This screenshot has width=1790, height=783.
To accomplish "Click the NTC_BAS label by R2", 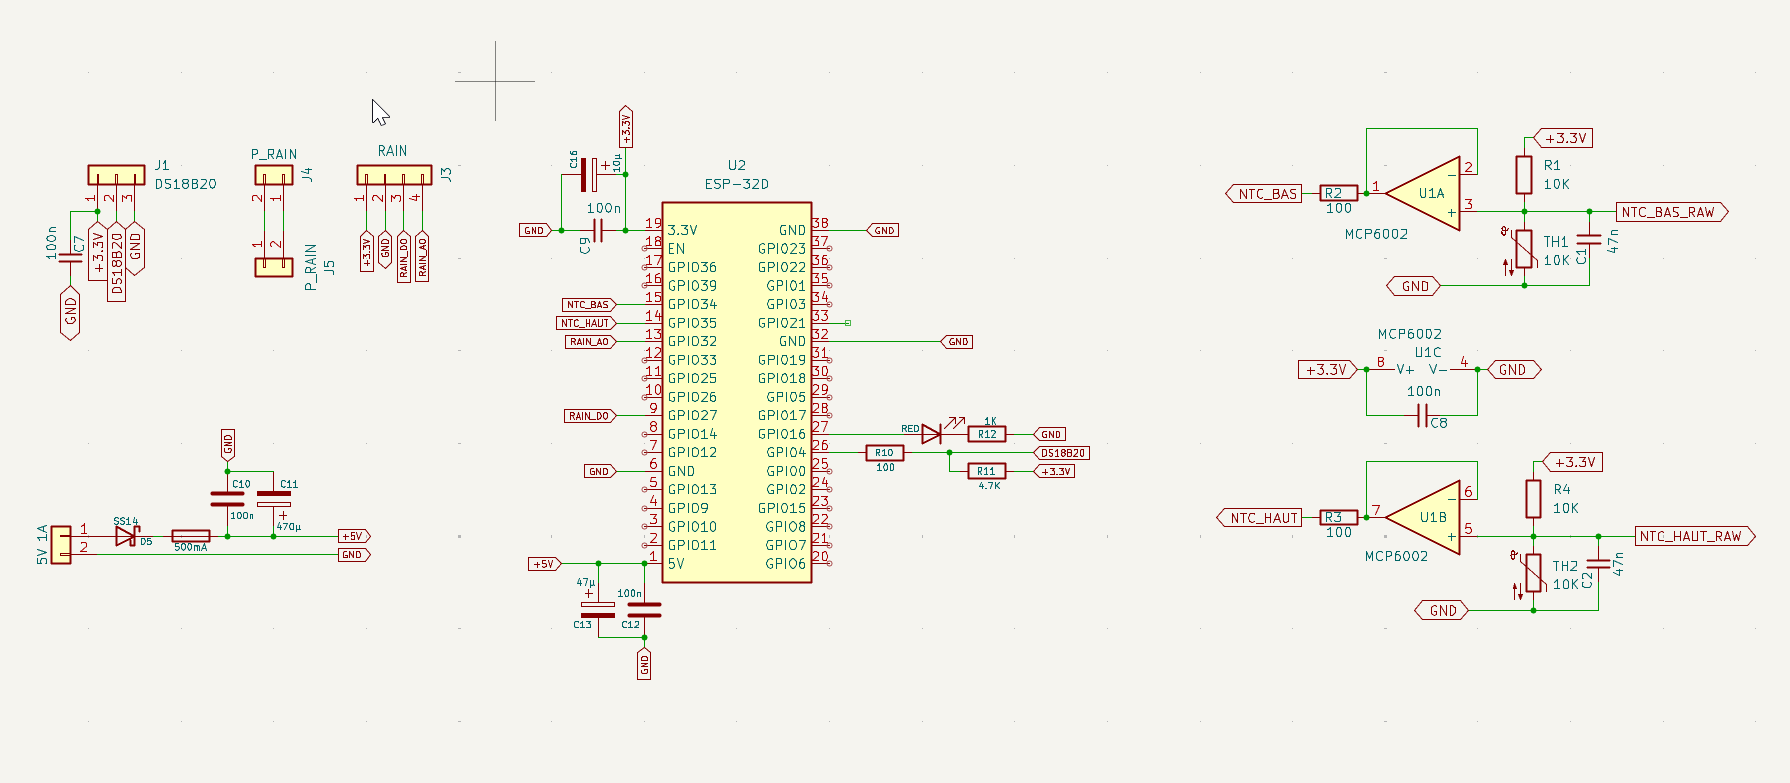I will coord(1264,194).
